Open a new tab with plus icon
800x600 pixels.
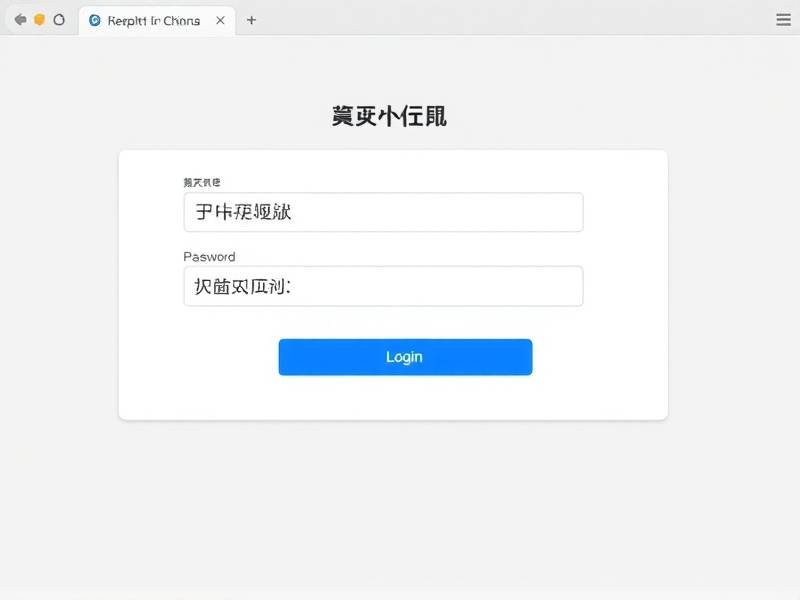[251, 20]
